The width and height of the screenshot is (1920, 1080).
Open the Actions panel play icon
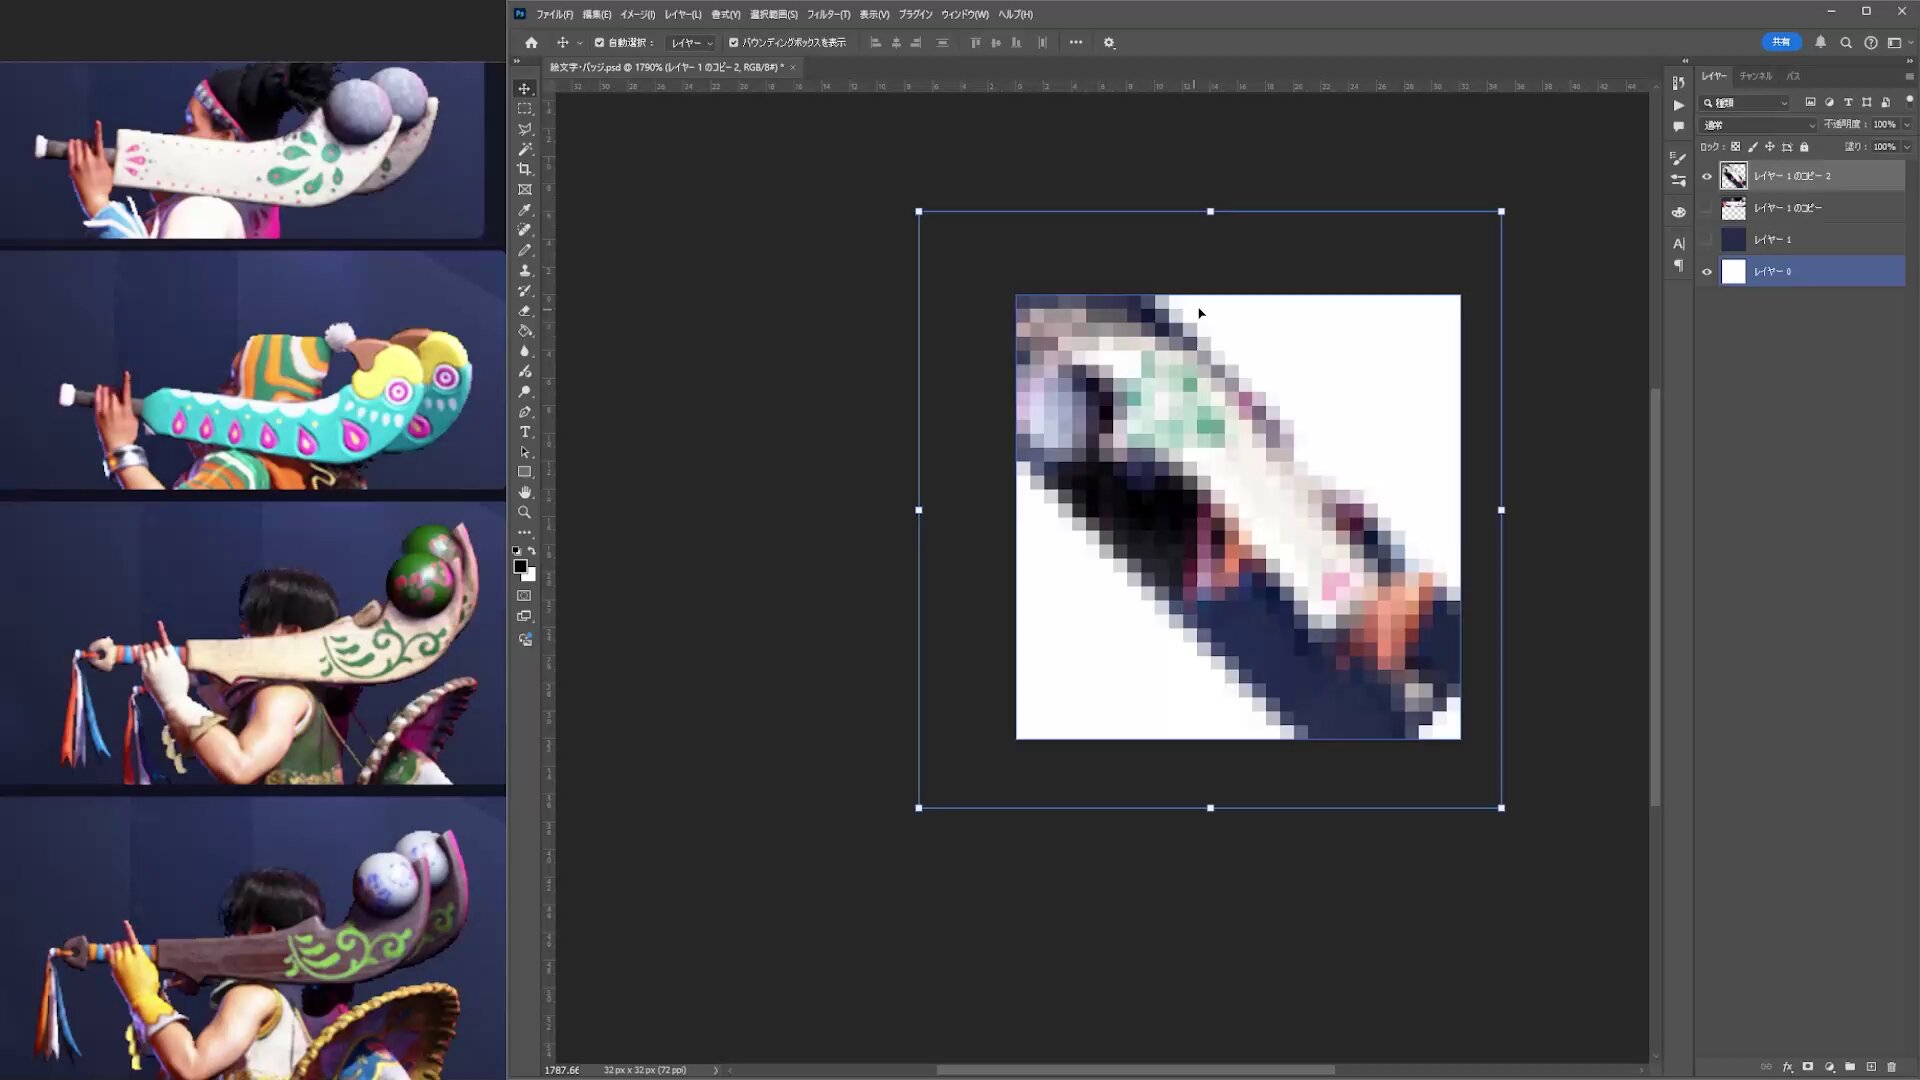pos(1678,105)
